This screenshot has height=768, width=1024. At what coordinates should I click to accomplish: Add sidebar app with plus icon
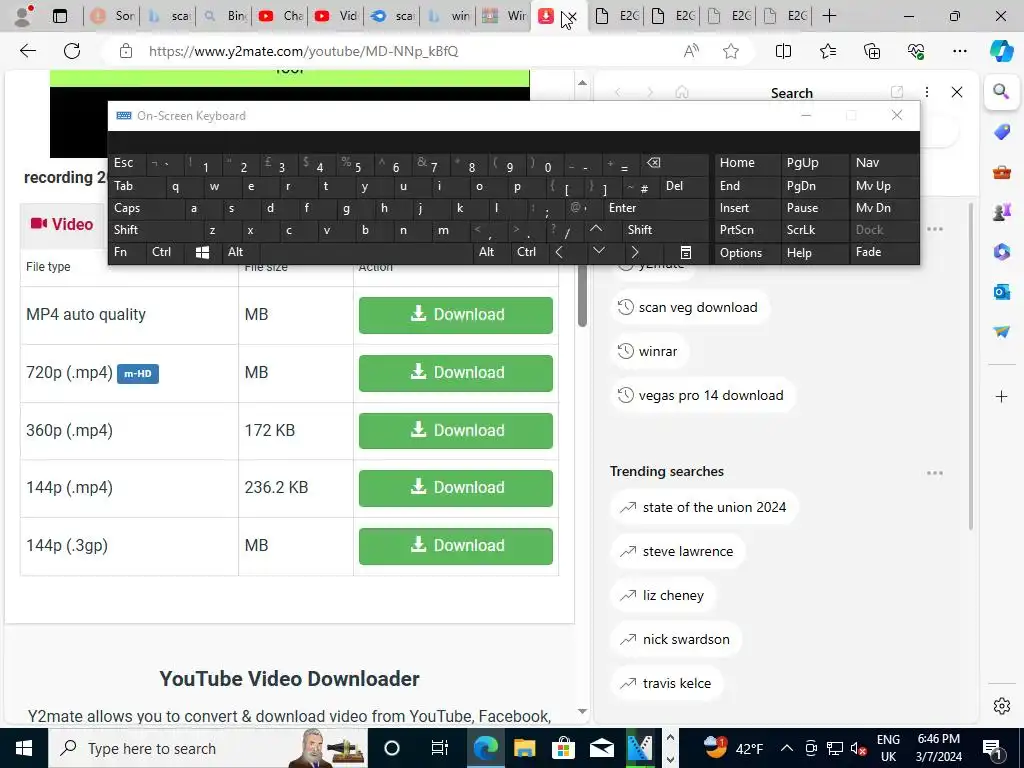[x=1001, y=396]
